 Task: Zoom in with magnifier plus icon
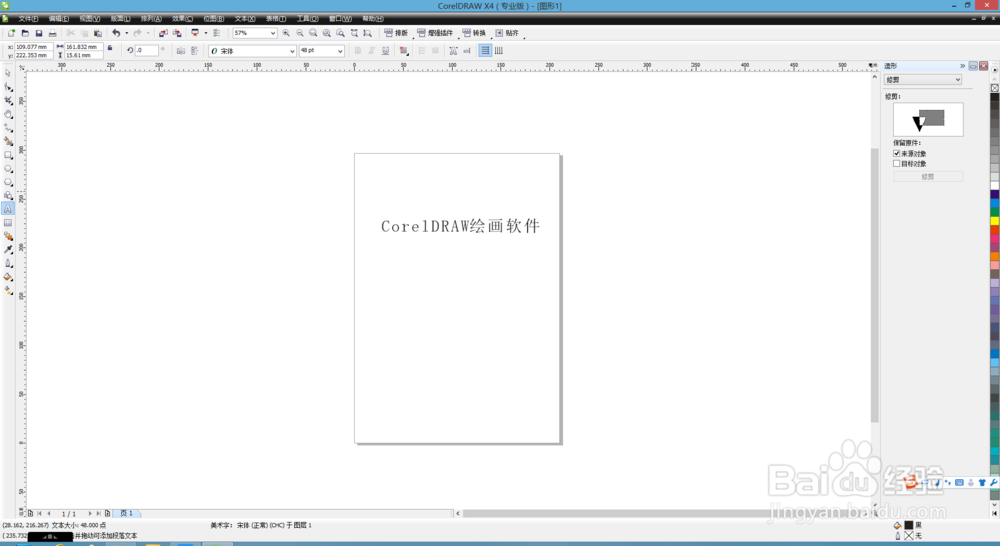[286, 33]
